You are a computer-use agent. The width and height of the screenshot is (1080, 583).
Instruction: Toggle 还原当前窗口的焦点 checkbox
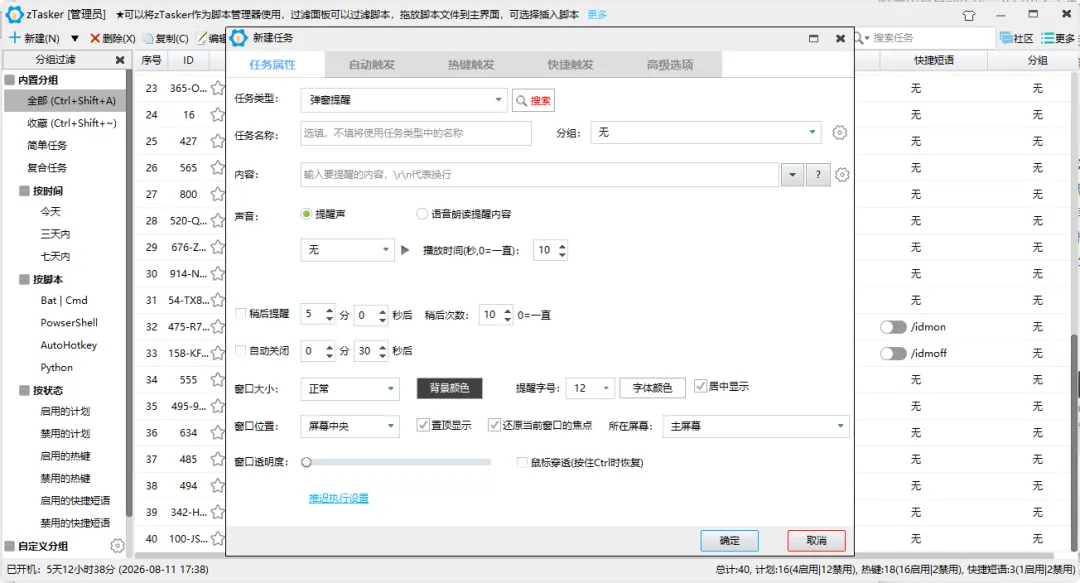click(x=494, y=425)
